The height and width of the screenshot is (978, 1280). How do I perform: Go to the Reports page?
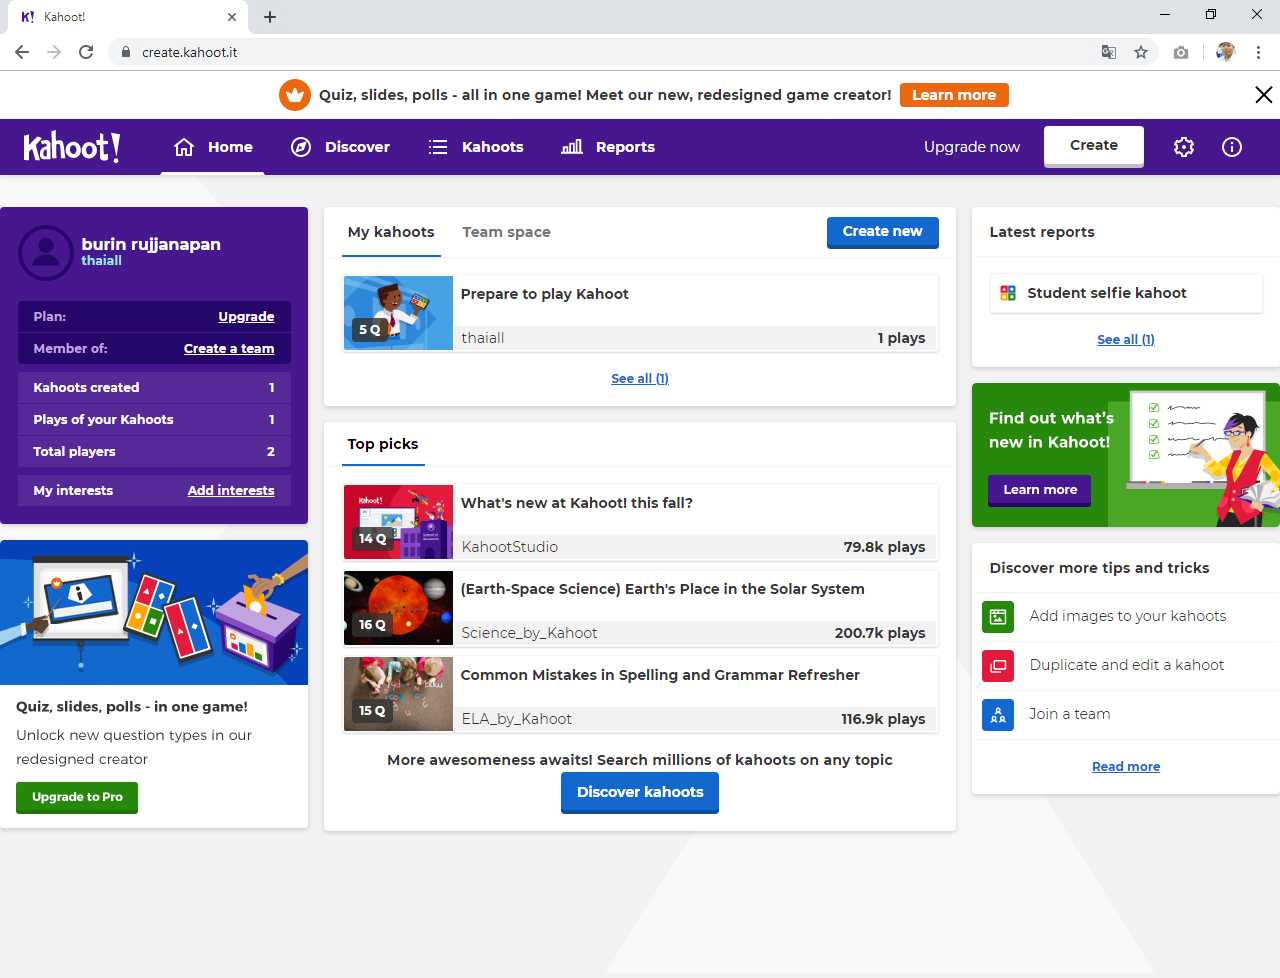point(608,147)
